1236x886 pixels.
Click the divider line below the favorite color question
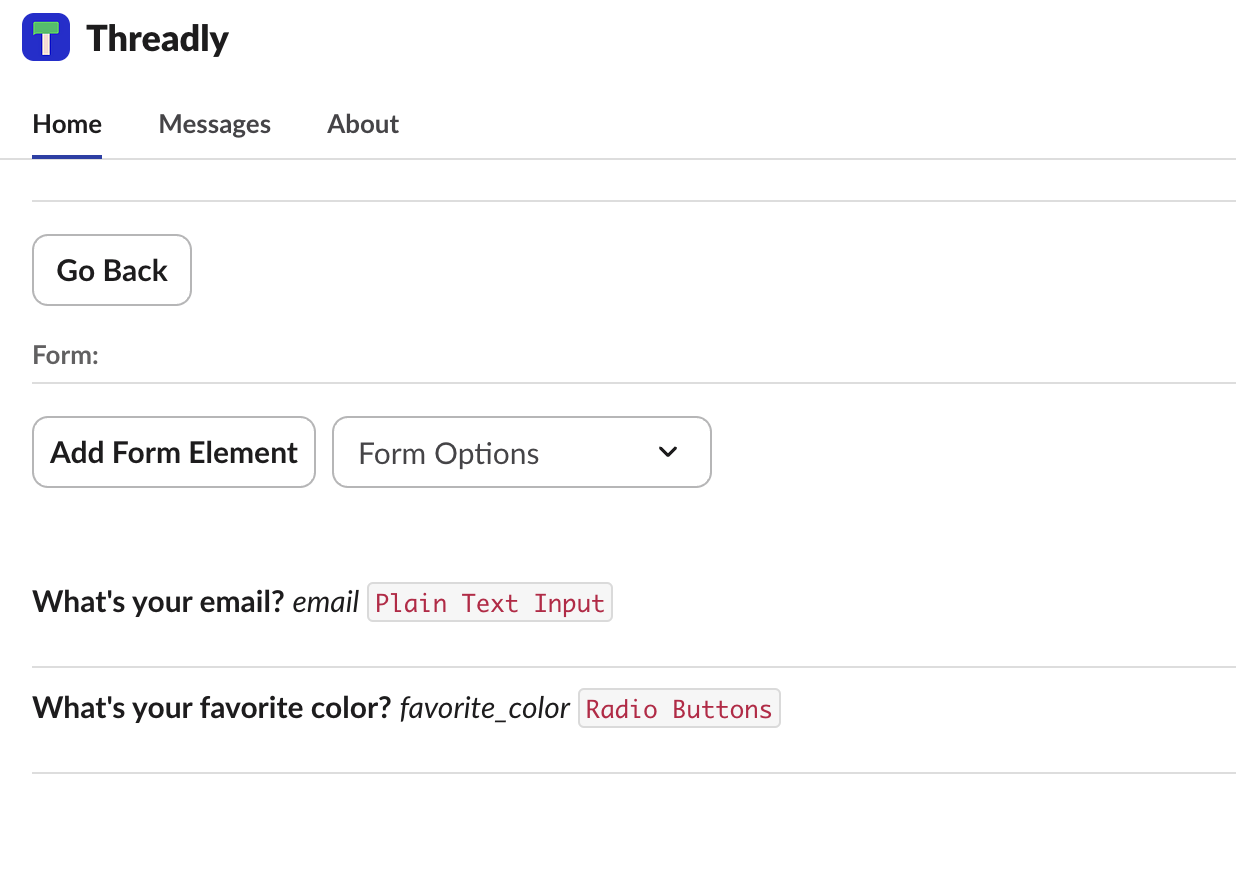tap(634, 773)
